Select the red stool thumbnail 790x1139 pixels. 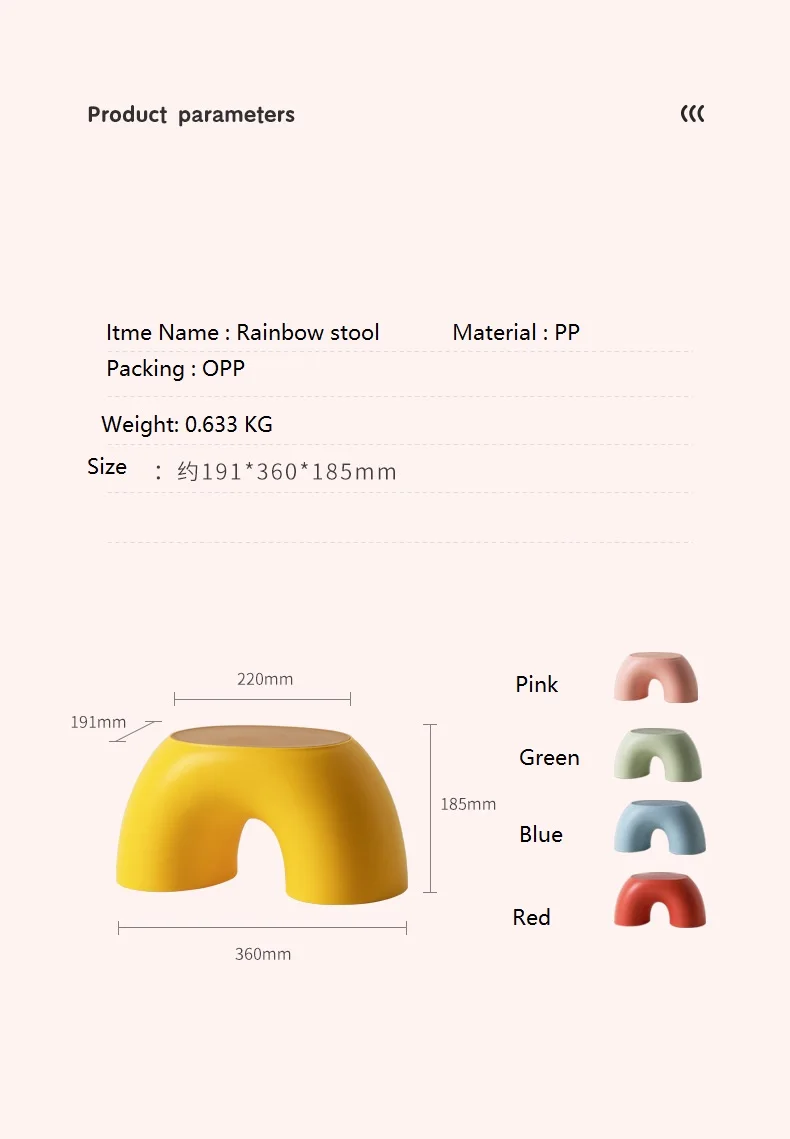[x=659, y=900]
